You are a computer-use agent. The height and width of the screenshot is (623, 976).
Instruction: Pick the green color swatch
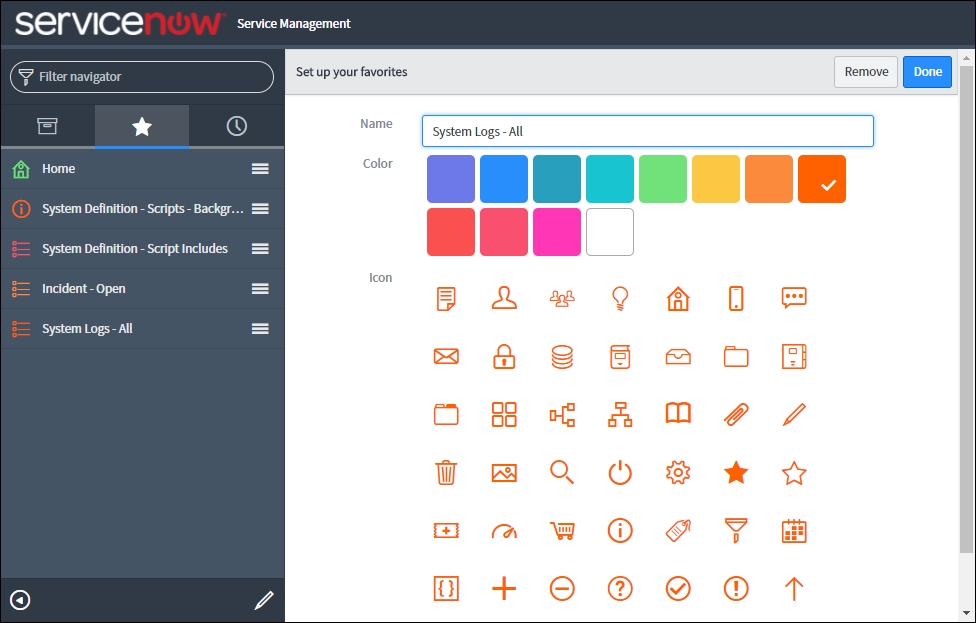[662, 179]
